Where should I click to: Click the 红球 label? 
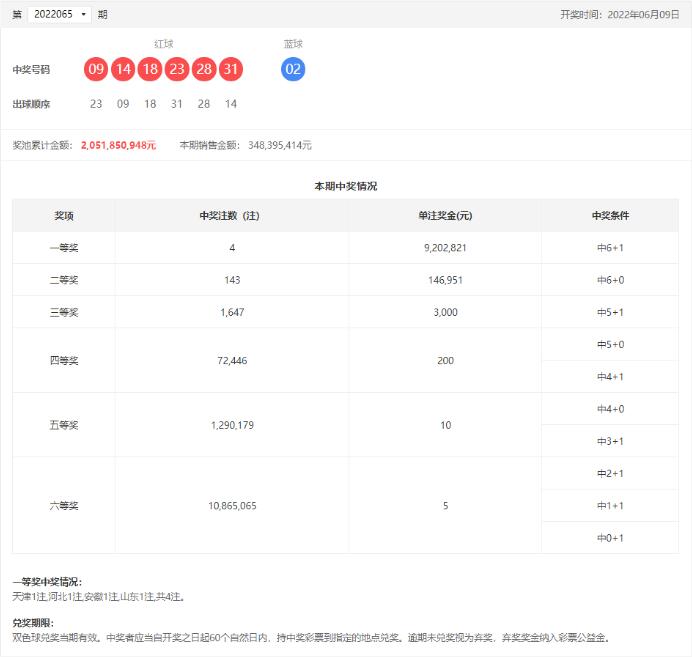[164, 44]
